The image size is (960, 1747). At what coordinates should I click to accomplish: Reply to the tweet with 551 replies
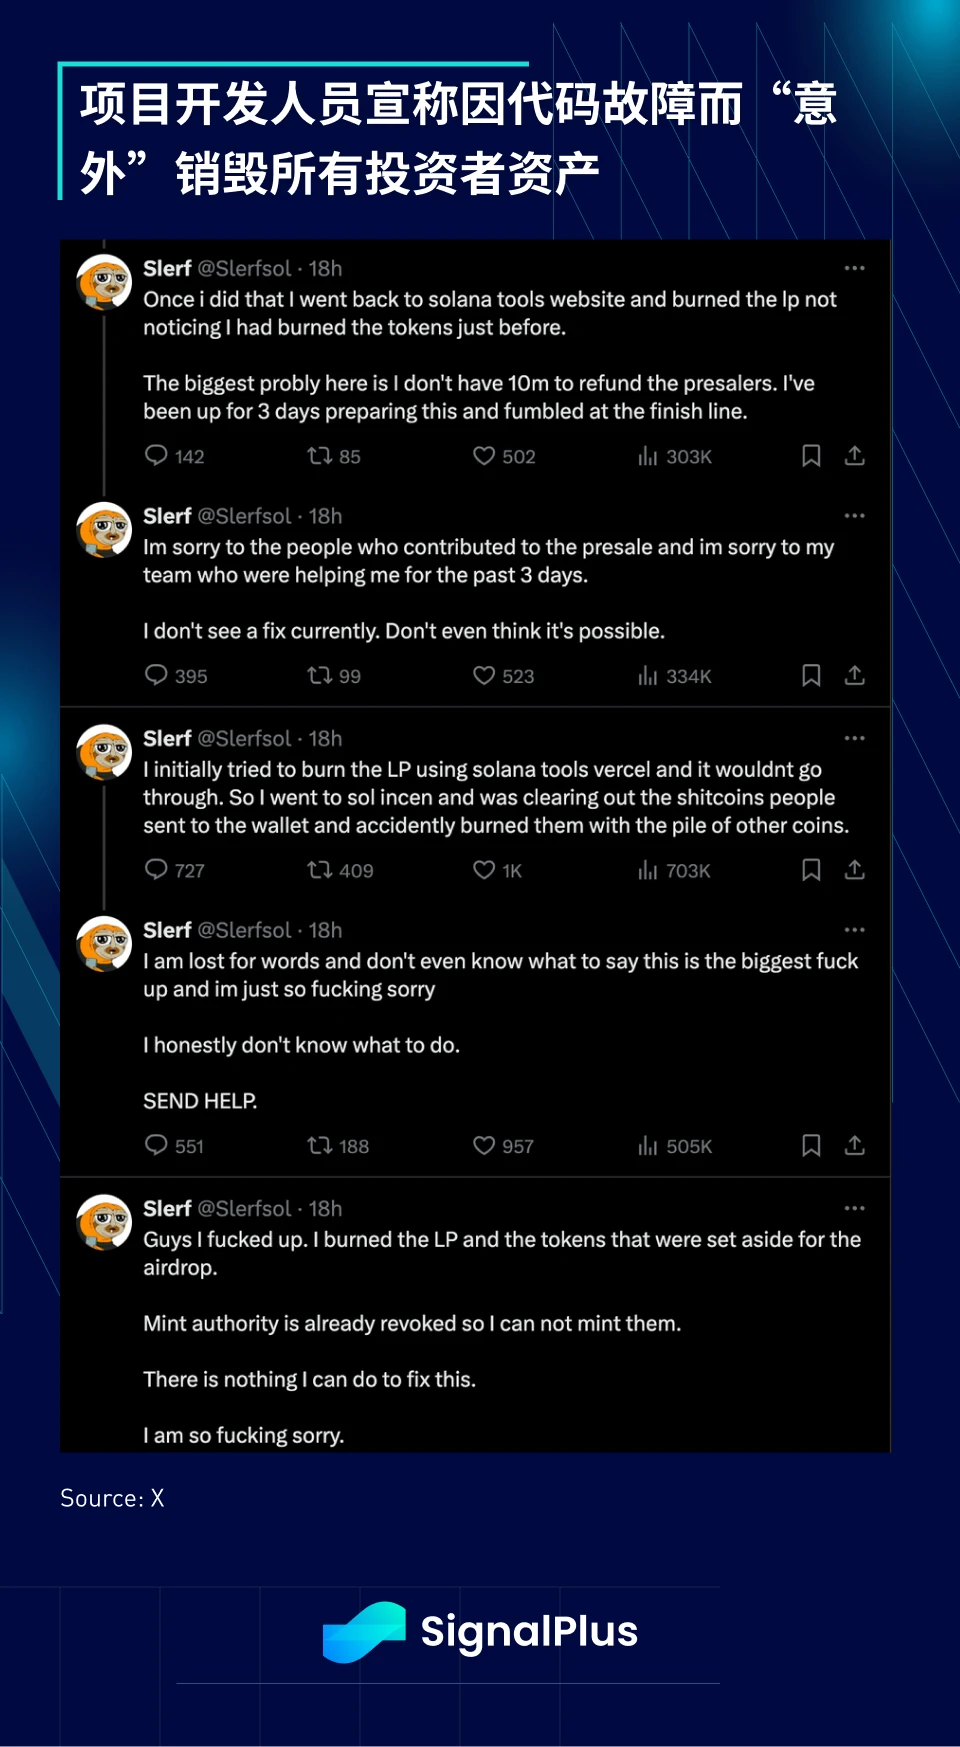(x=156, y=1145)
